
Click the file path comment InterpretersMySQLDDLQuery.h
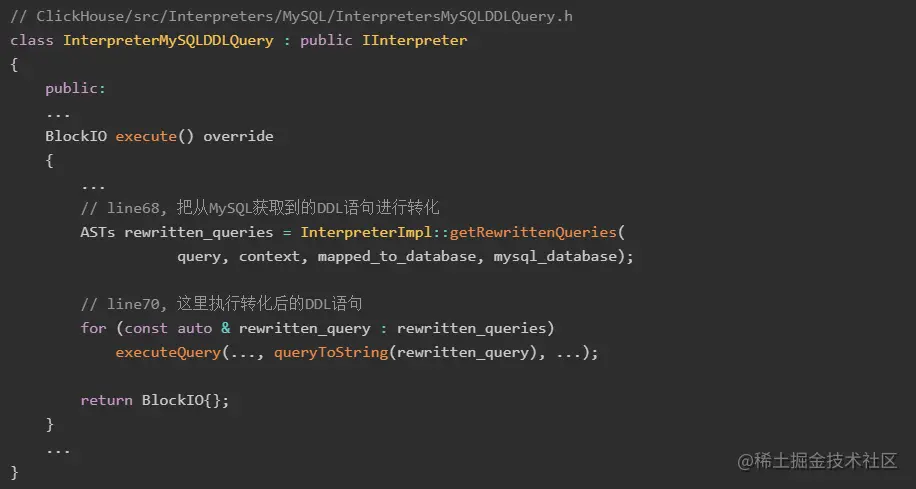(454, 16)
